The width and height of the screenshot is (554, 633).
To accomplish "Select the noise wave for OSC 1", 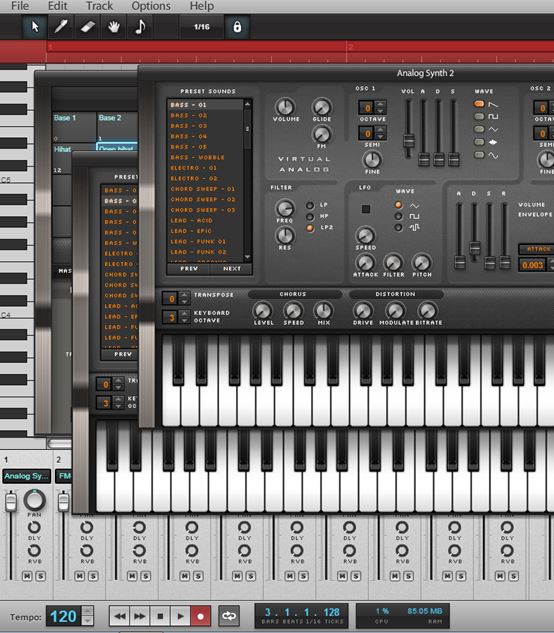I will pos(479,142).
